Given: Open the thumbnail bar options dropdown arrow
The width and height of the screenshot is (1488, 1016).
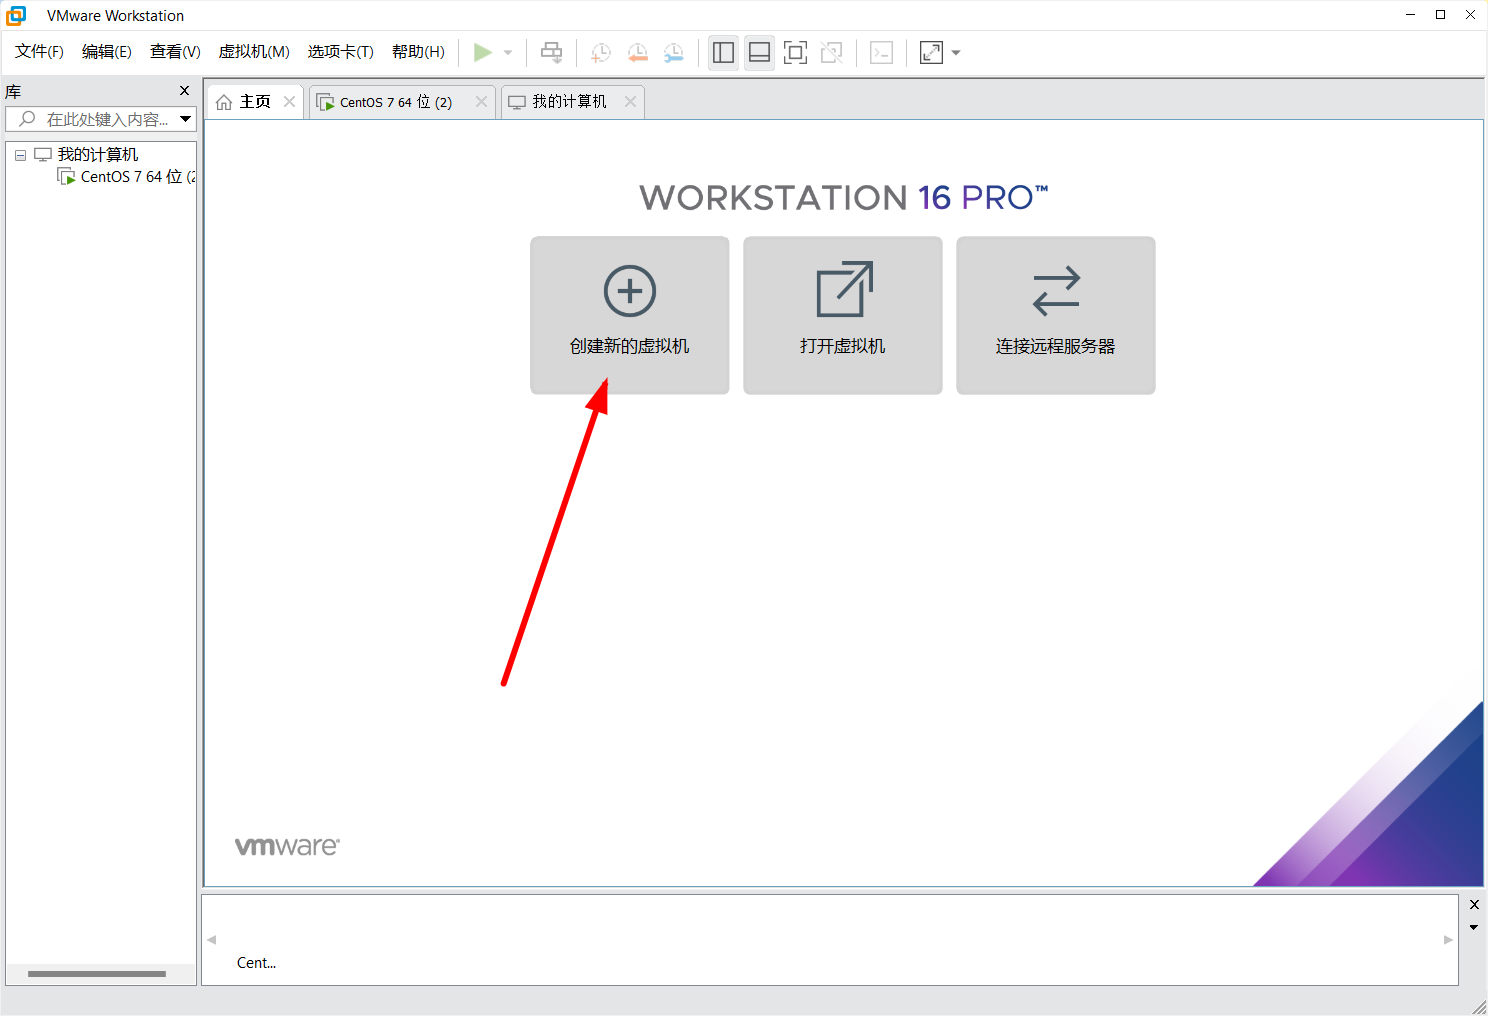Looking at the screenshot, I should (x=1474, y=927).
